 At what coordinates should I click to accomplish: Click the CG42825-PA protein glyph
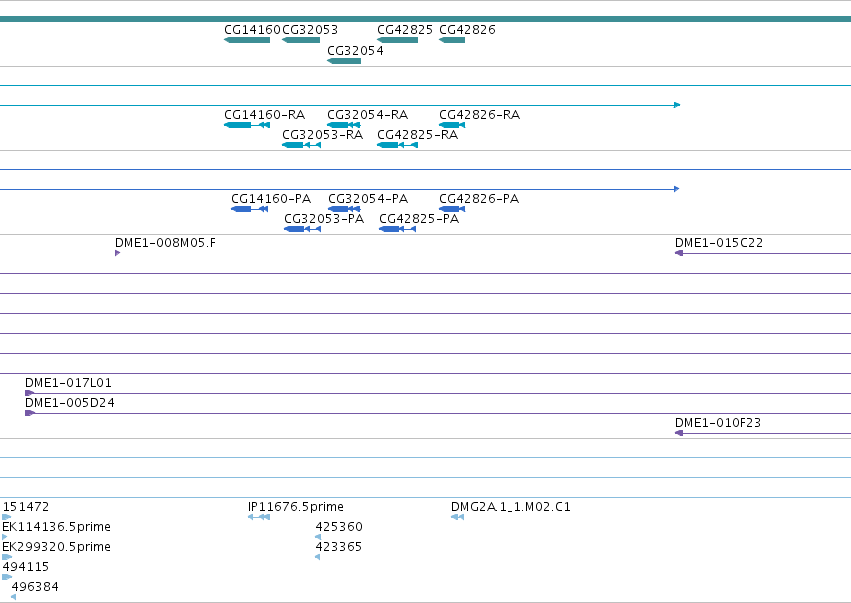[398, 229]
